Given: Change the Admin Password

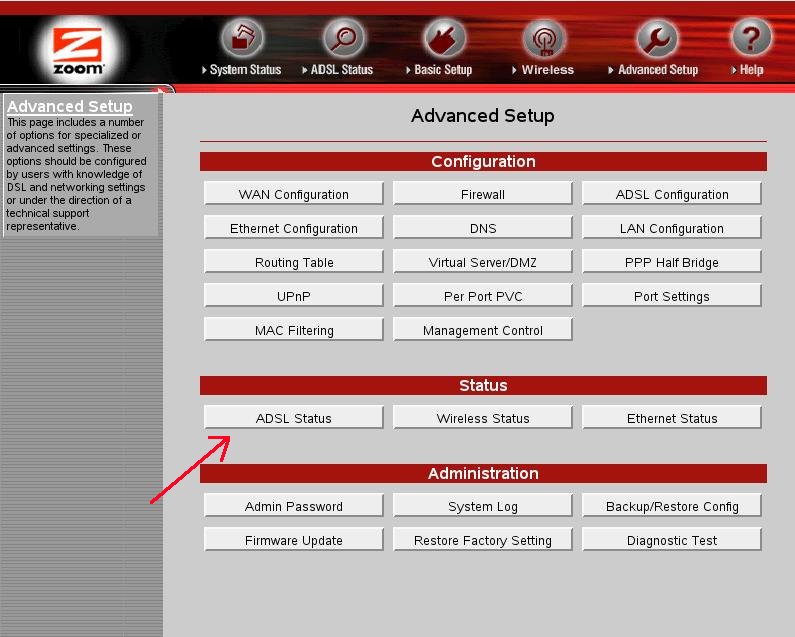Looking at the screenshot, I should click(294, 506).
